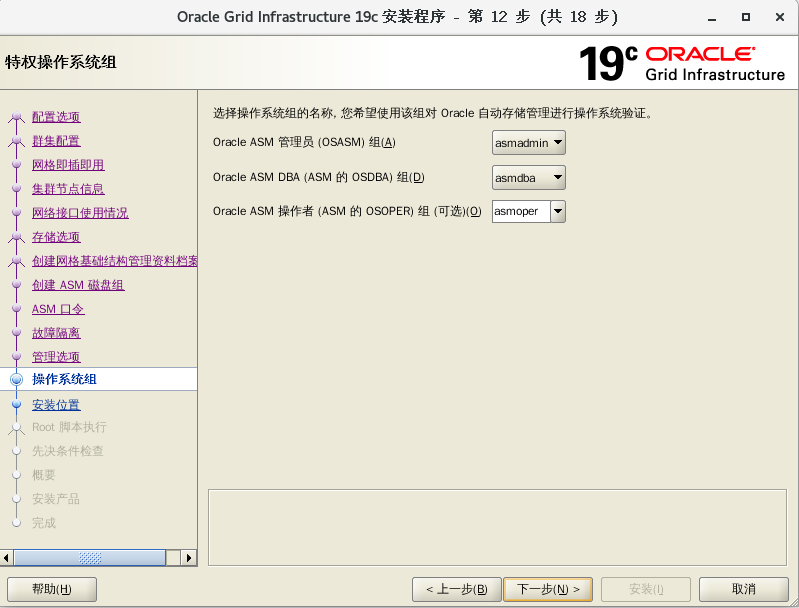
Task: Open the OSASM group asmadmin dropdown
Action: pos(528,143)
